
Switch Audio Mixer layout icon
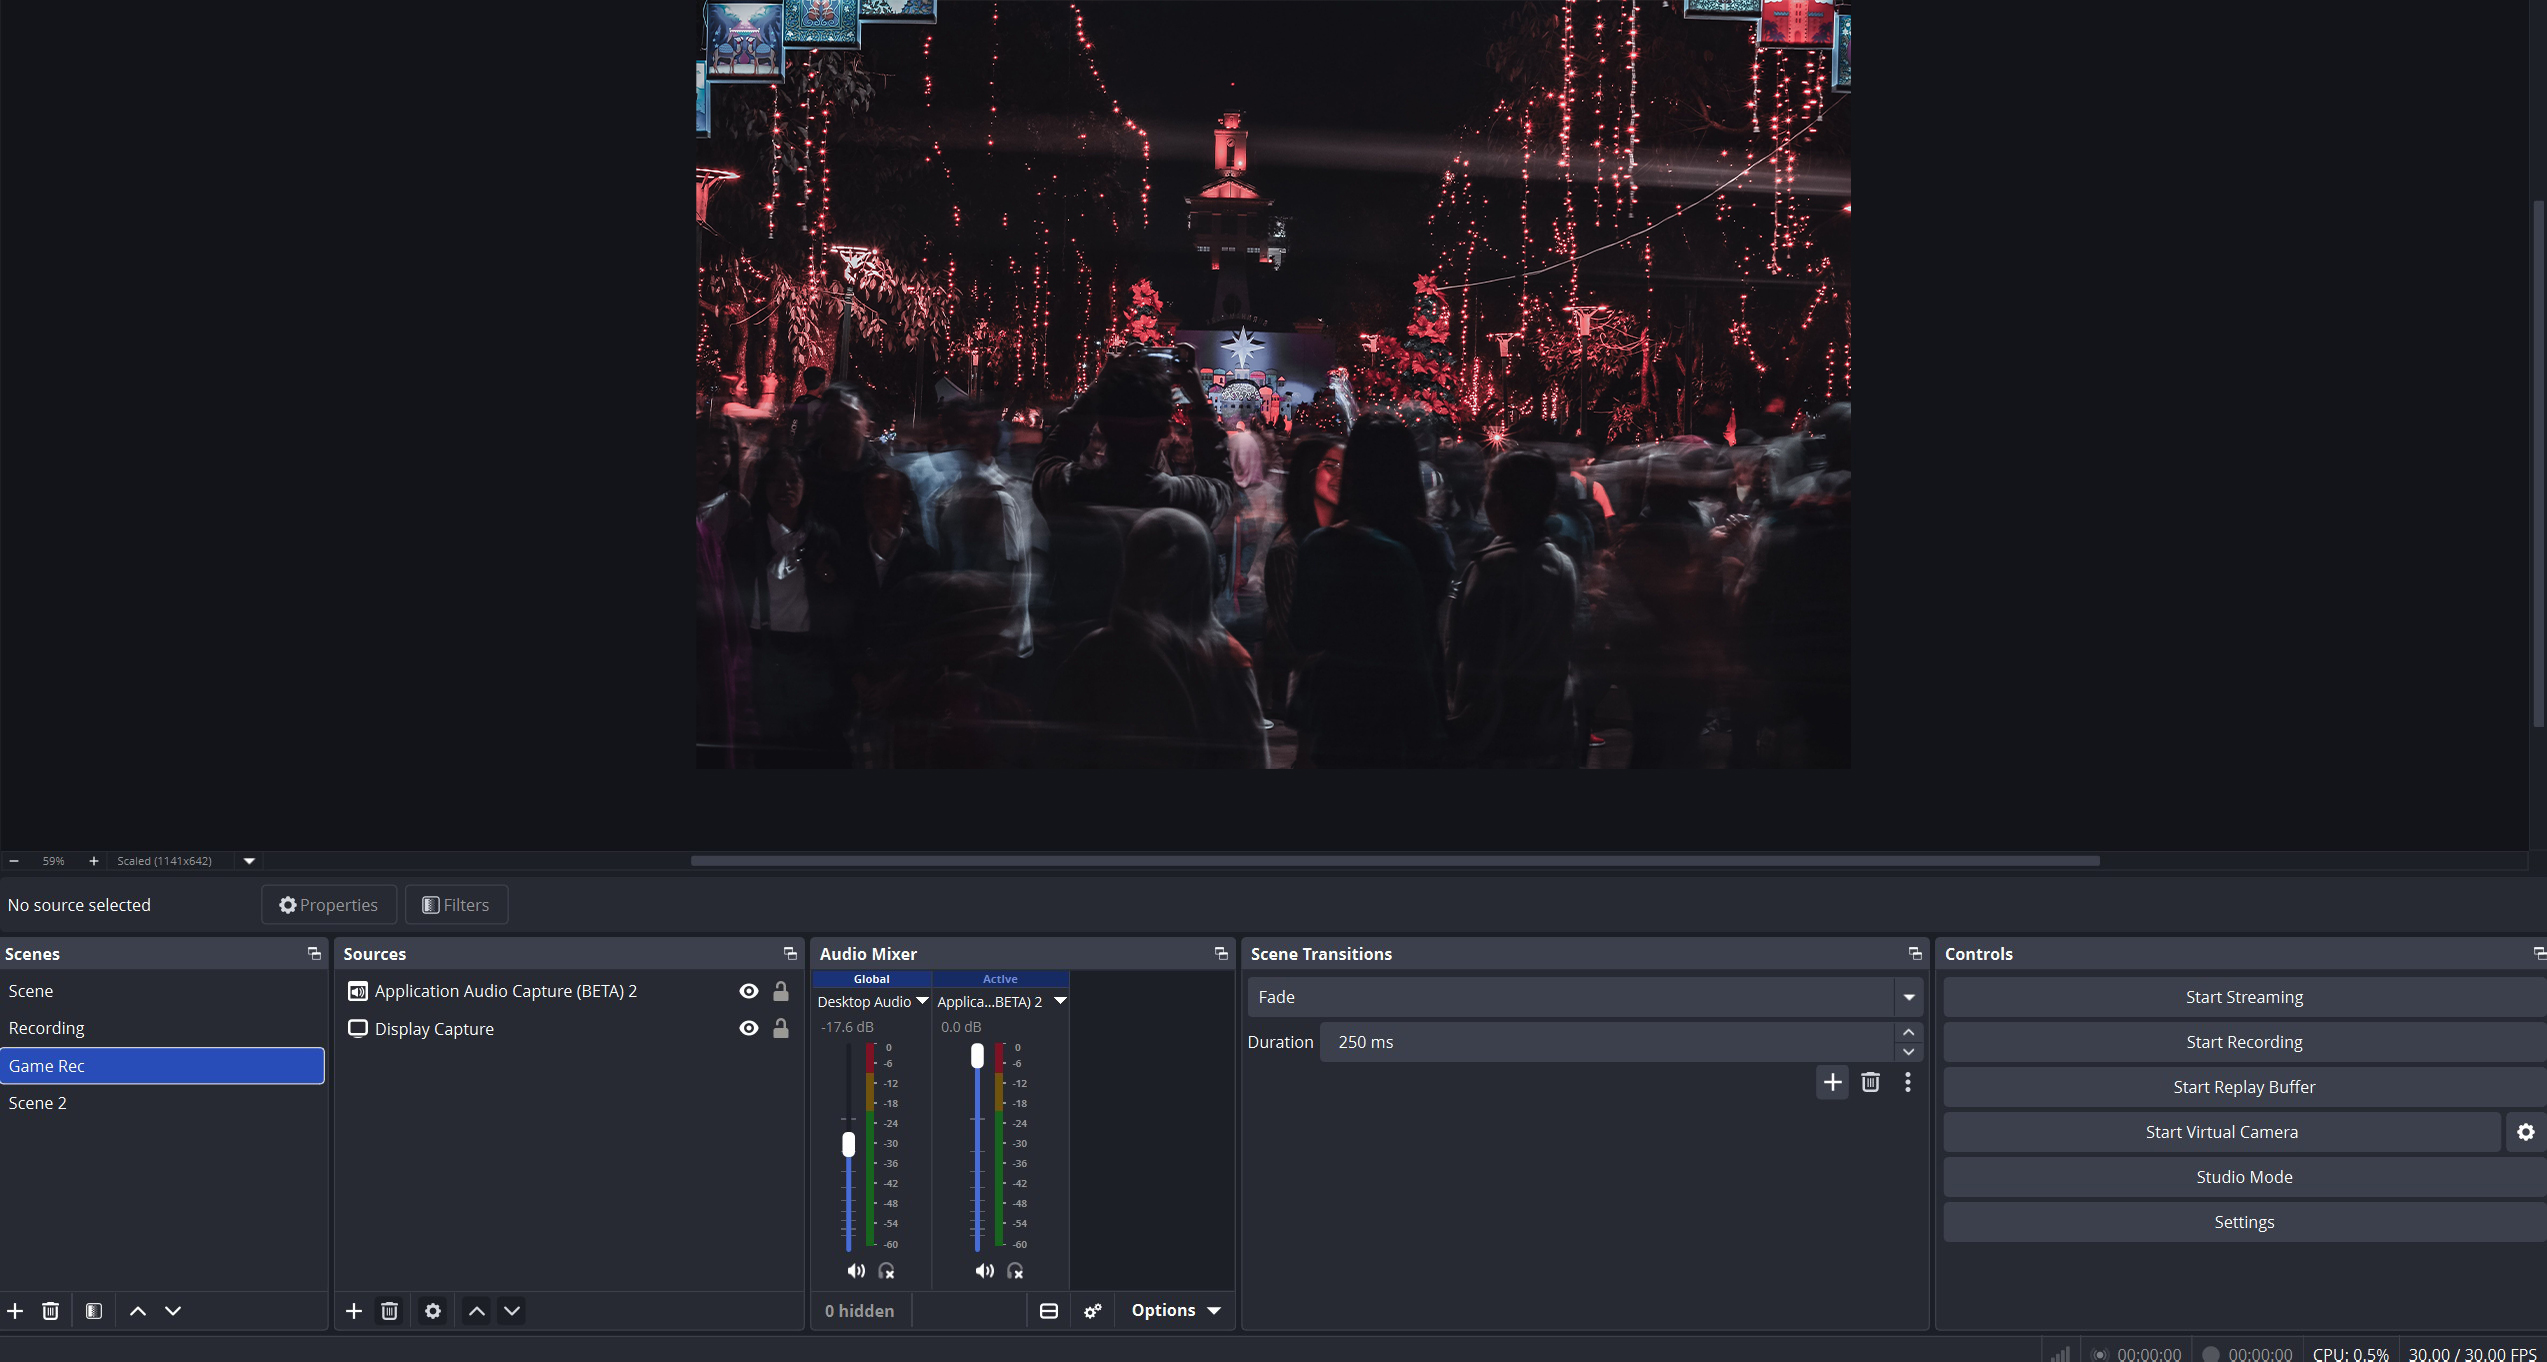click(1049, 1311)
